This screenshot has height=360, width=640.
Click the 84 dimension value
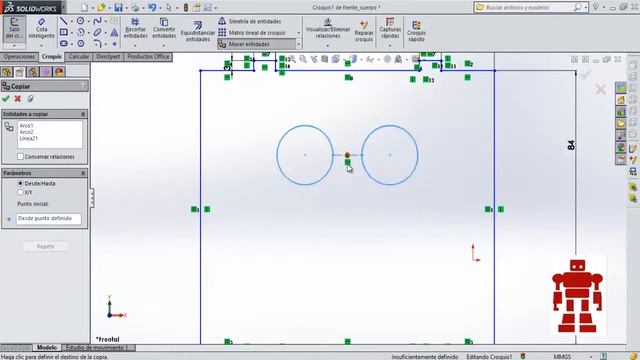coord(571,145)
